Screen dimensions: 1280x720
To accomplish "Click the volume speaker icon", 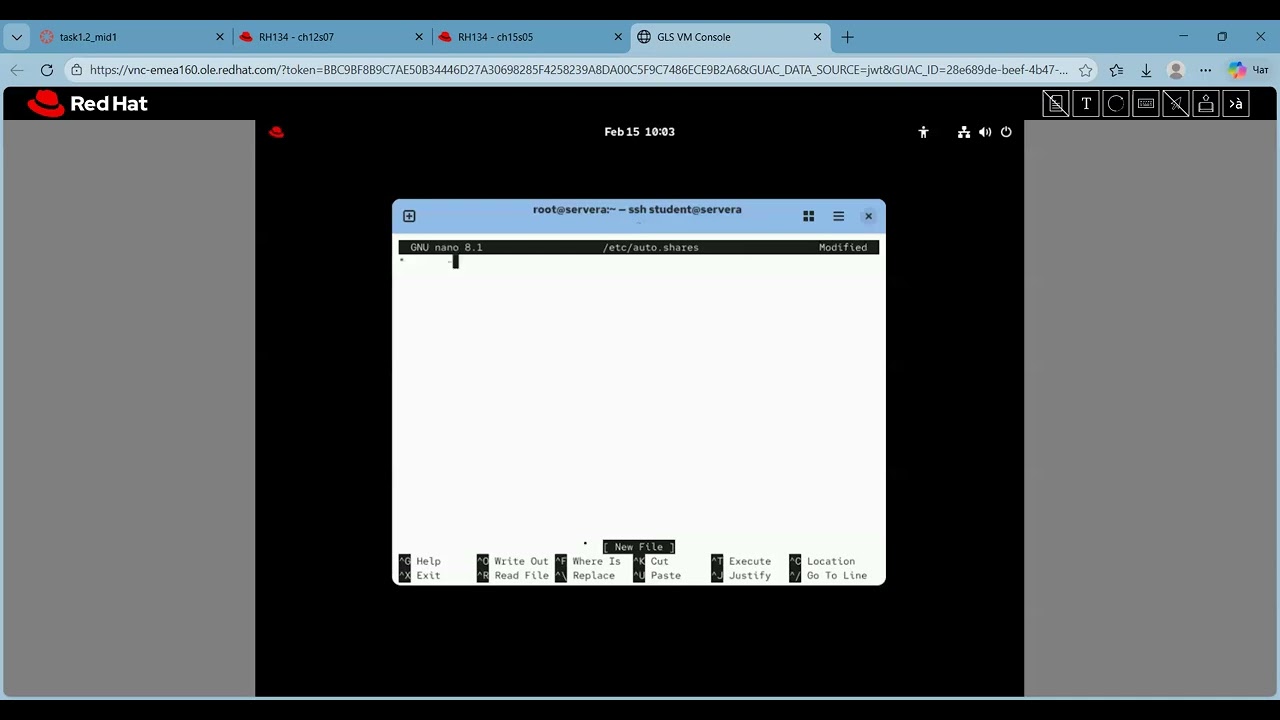I will point(985,132).
